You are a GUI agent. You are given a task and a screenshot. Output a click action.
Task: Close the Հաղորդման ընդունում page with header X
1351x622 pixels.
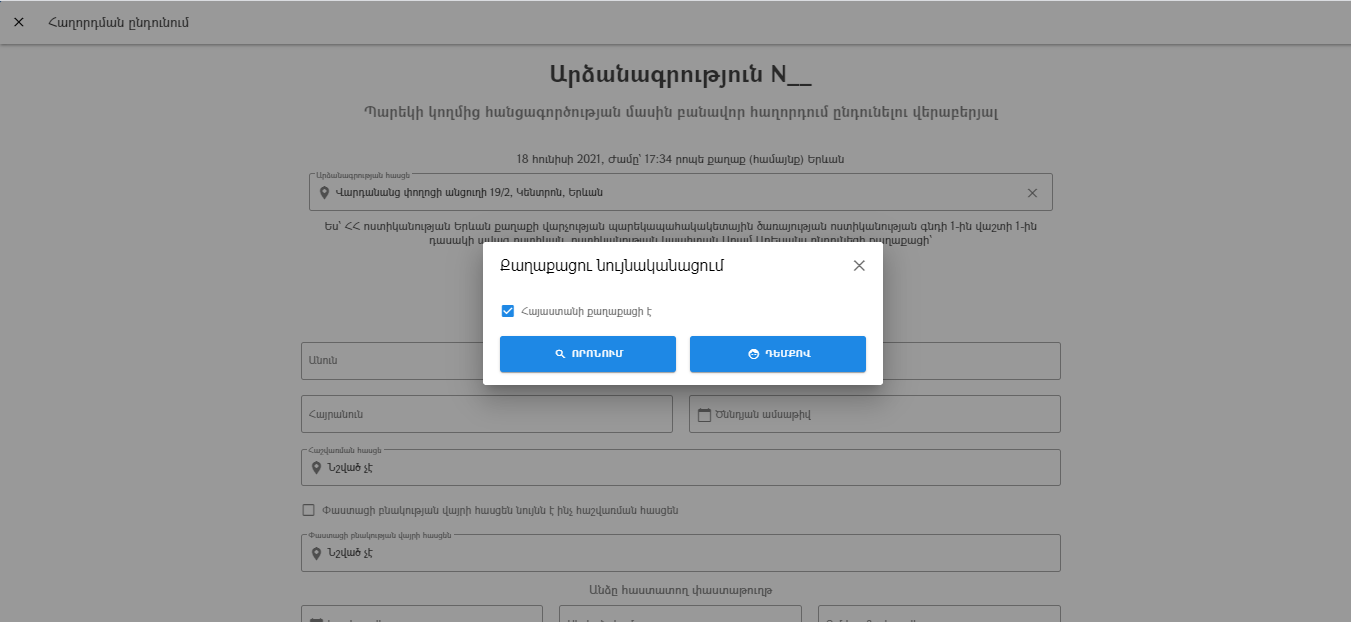[x=19, y=22]
